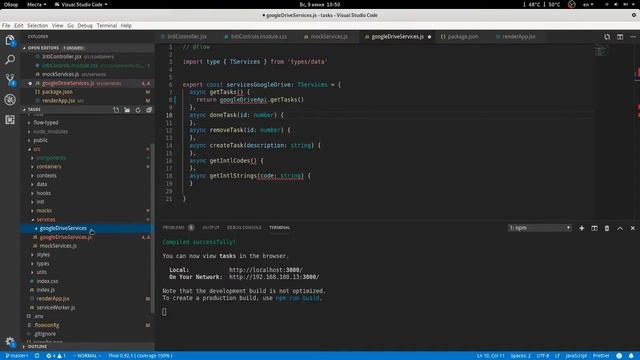Click the Prettier status bar item
This screenshot has height=360, width=640.
click(x=601, y=356)
